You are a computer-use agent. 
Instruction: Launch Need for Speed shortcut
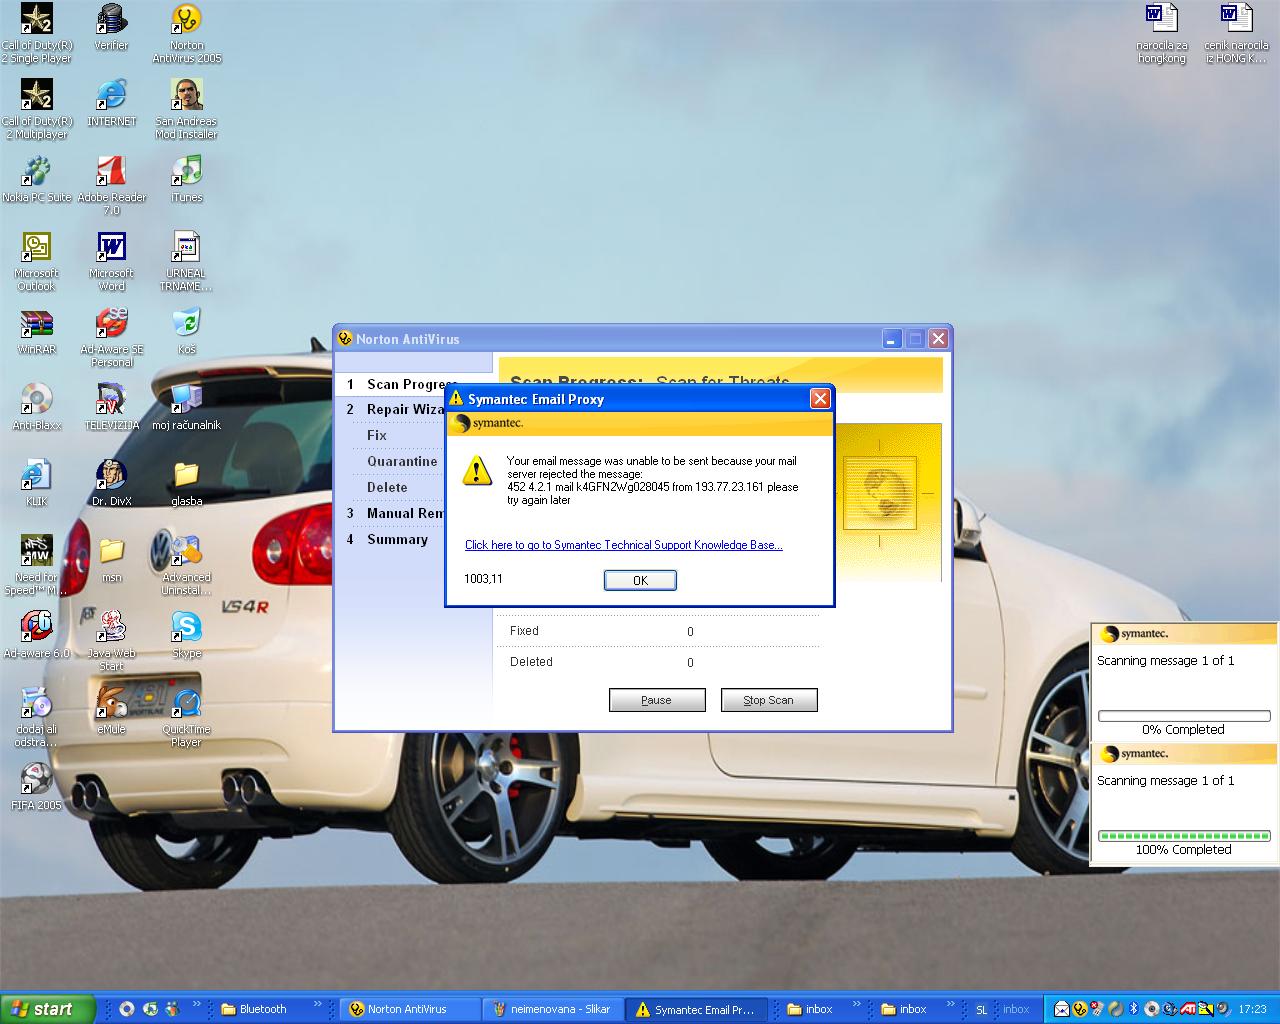[37, 565]
